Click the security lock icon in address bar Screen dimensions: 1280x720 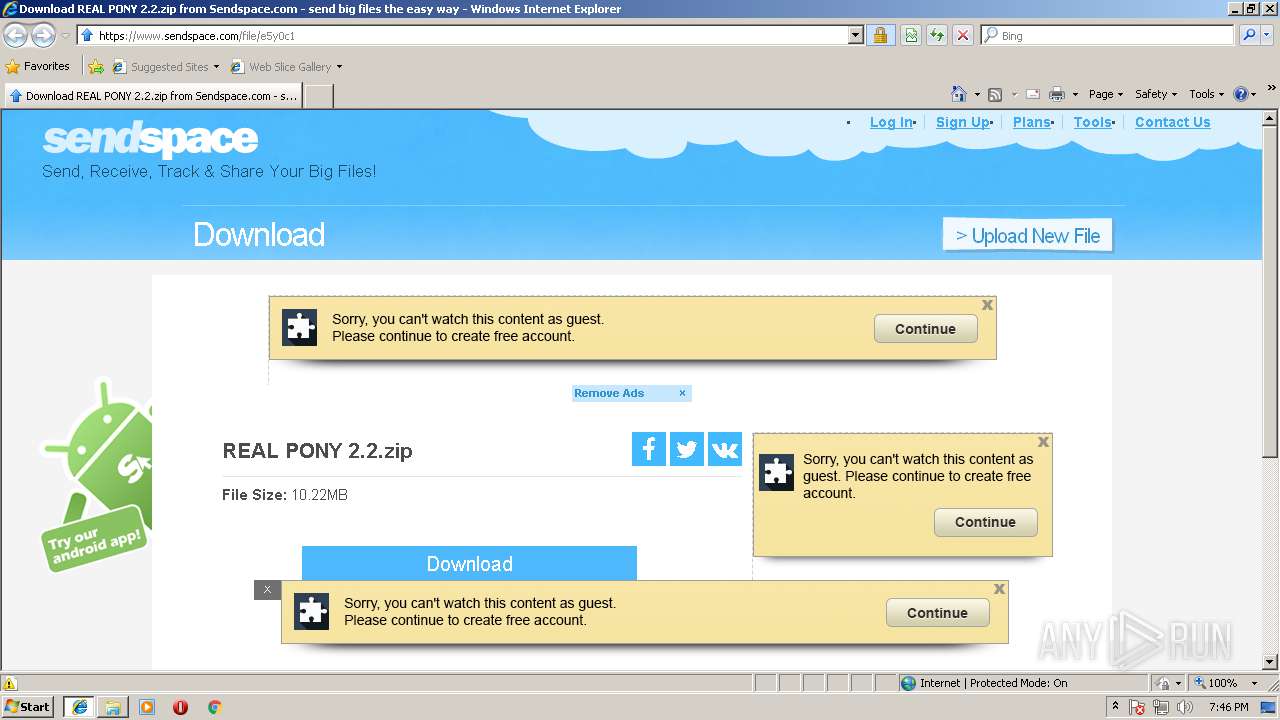pos(880,35)
